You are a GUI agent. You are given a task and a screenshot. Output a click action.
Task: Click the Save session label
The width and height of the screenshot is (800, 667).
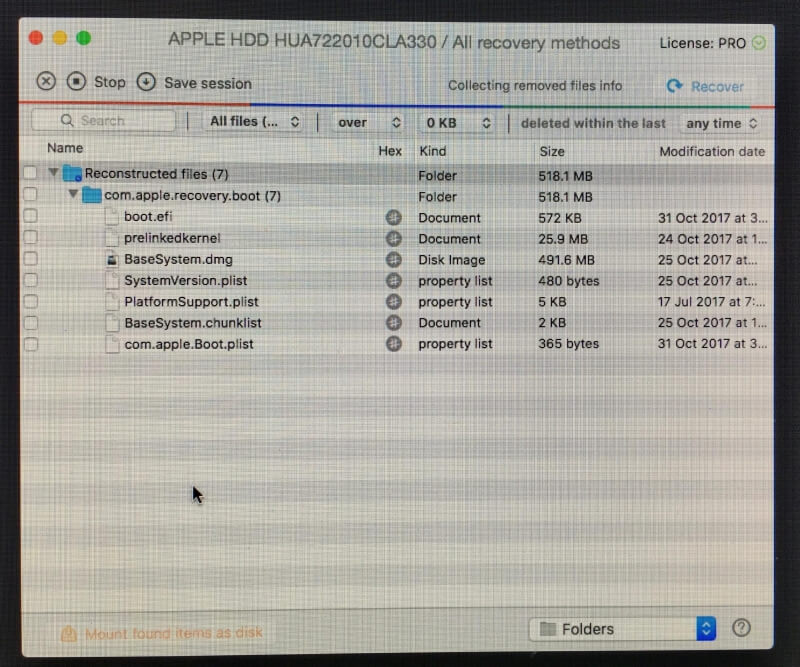(x=208, y=83)
